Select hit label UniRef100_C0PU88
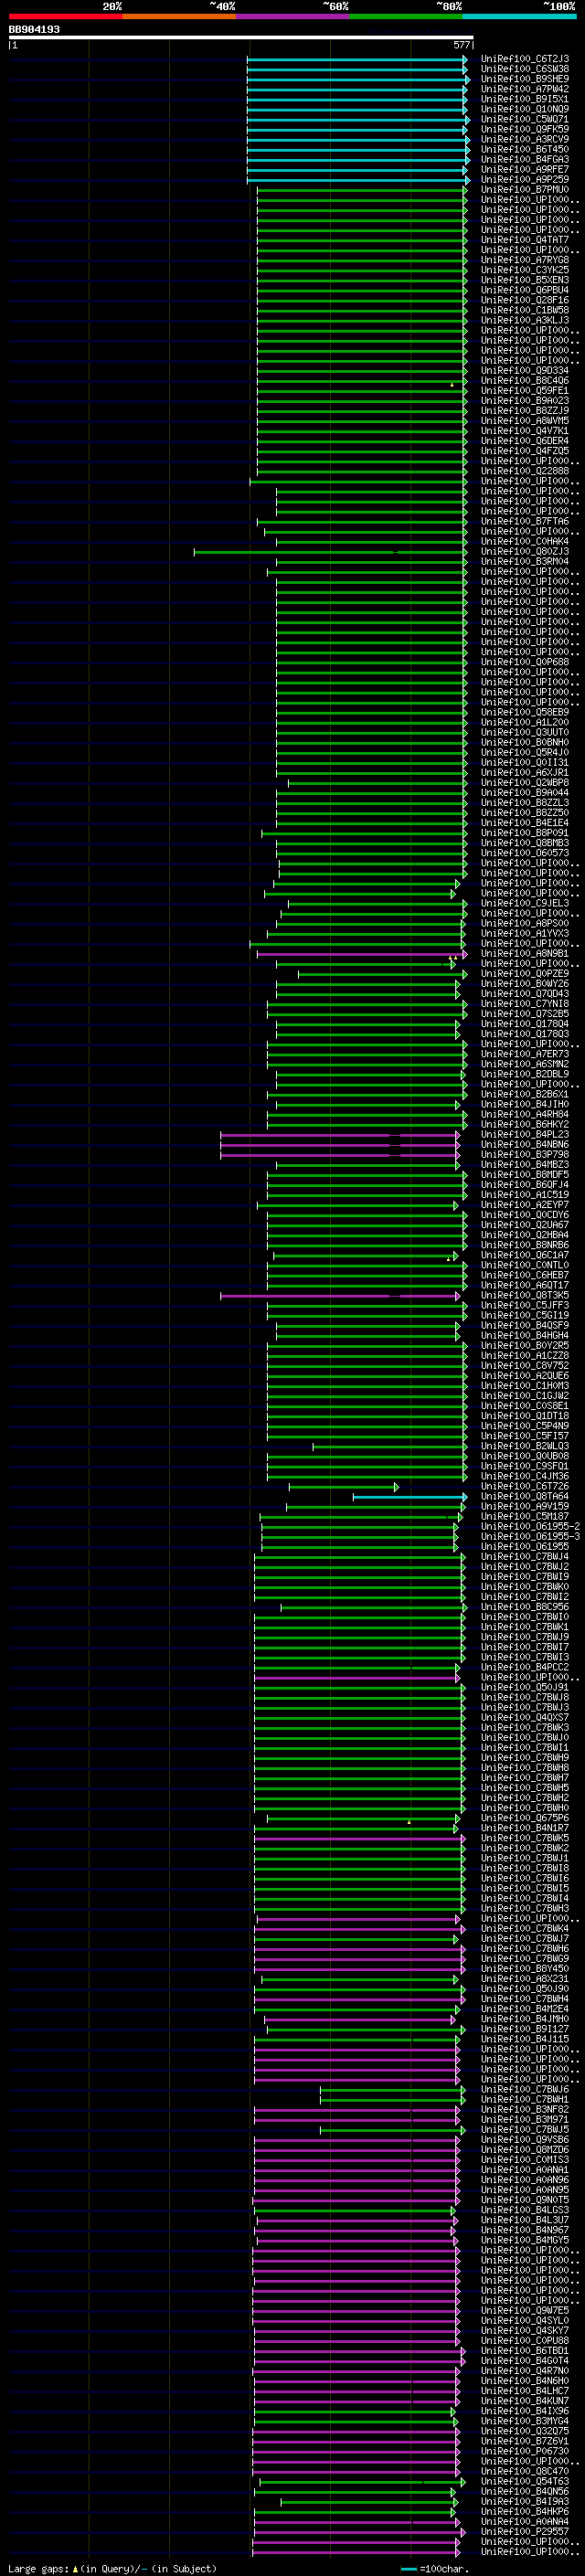The height and width of the screenshot is (2576, 585). point(525,2340)
